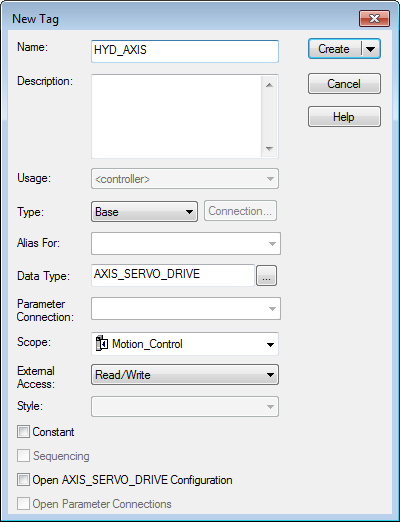Click the Description scrollbar up arrow

click(x=270, y=85)
